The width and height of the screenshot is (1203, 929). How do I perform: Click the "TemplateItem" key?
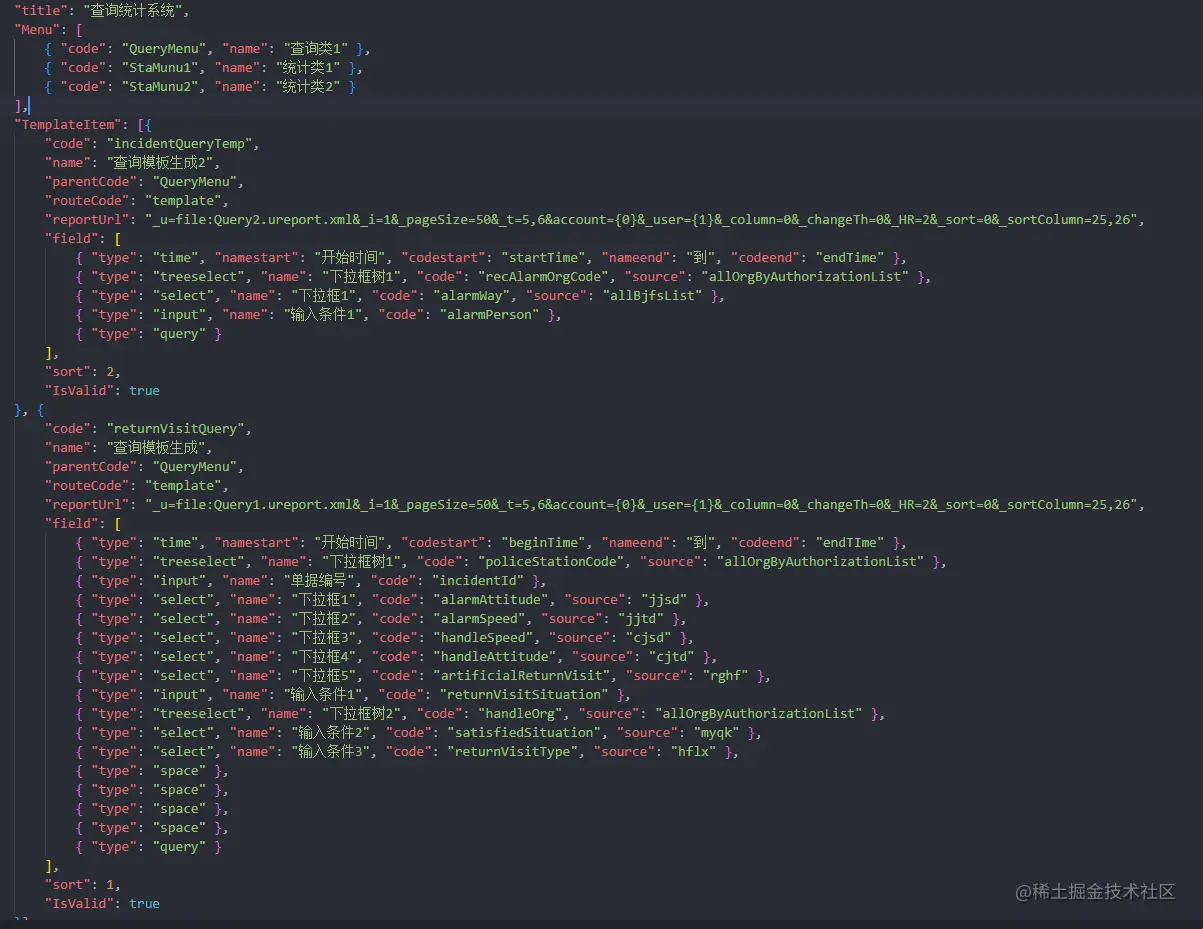(x=68, y=125)
